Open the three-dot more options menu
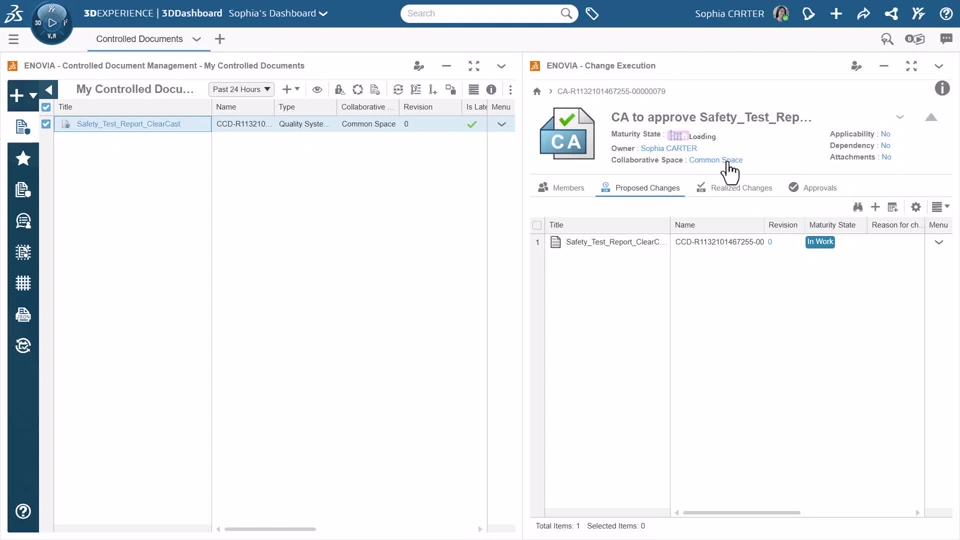The height and width of the screenshot is (540, 960). [510, 89]
